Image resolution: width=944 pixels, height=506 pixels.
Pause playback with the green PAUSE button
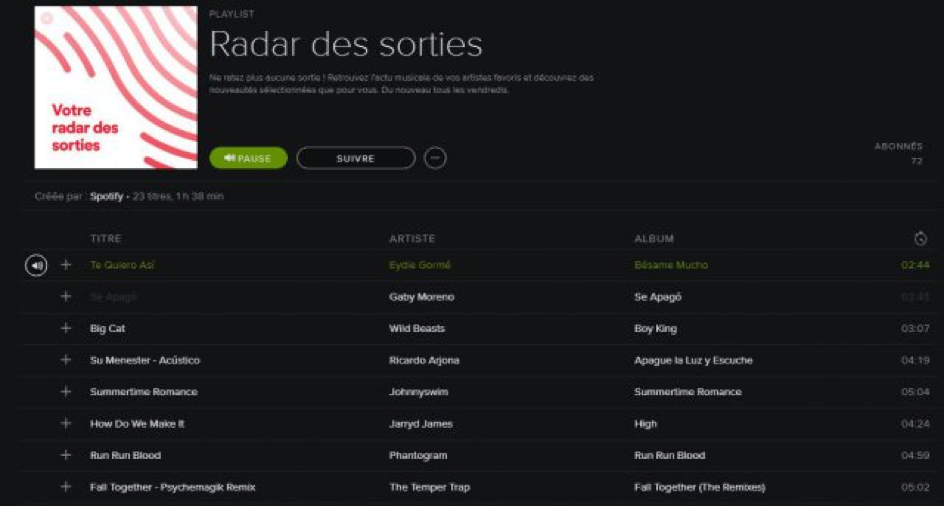coord(248,158)
